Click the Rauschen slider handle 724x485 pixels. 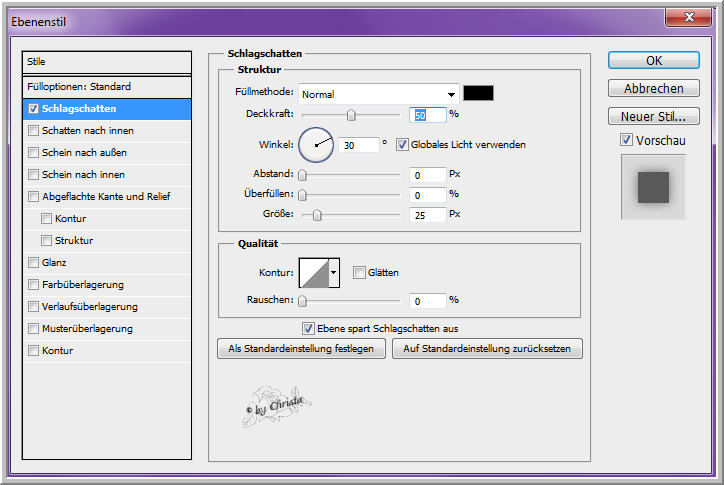302,301
